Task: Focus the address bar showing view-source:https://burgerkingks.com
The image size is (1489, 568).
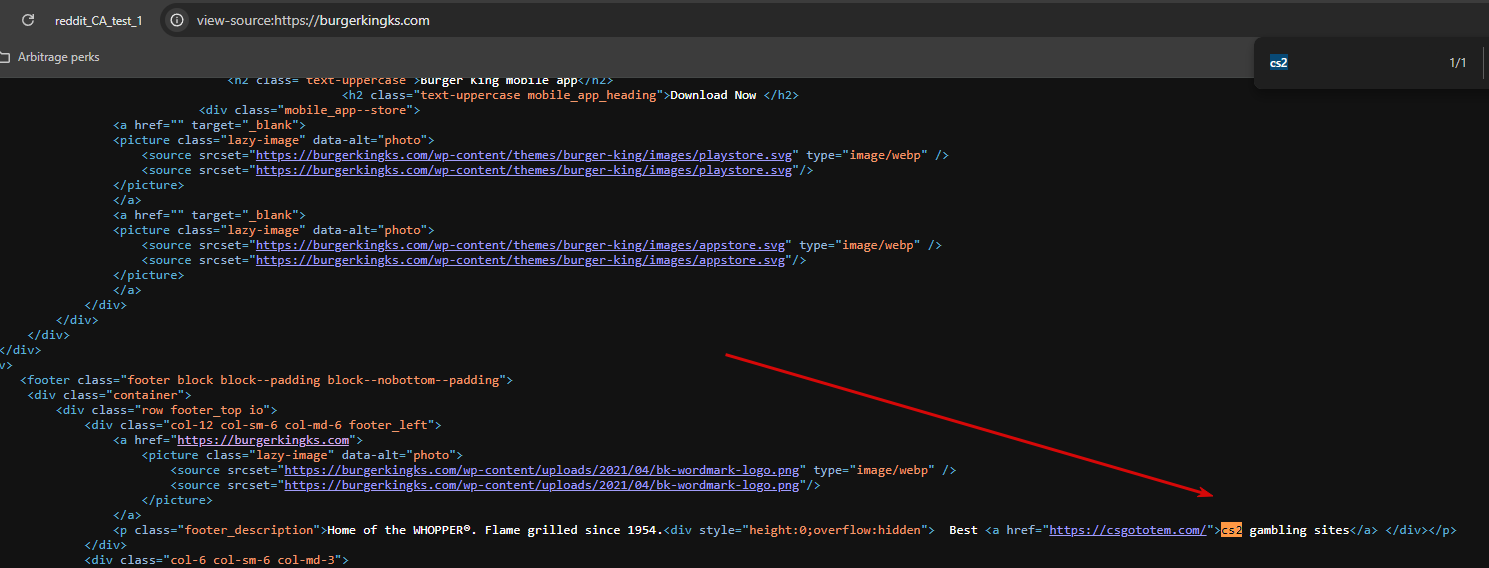Action: [313, 21]
